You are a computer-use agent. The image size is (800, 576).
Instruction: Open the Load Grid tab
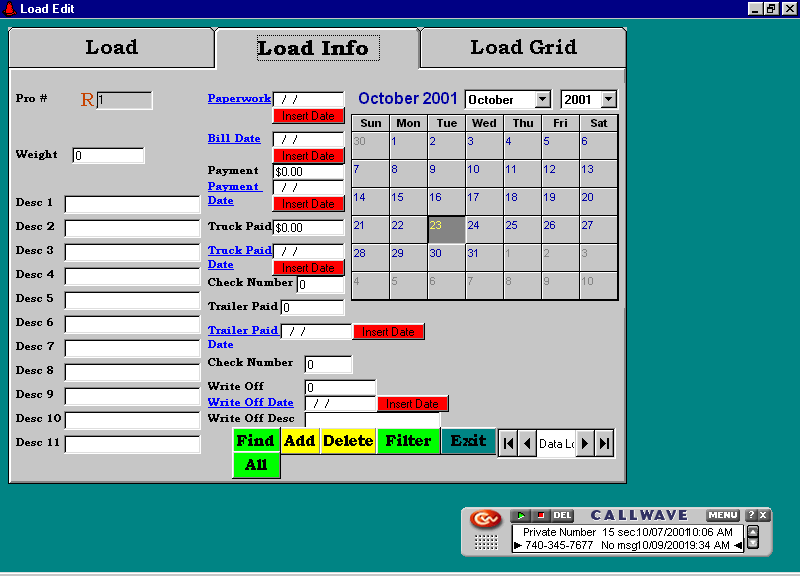click(x=523, y=47)
